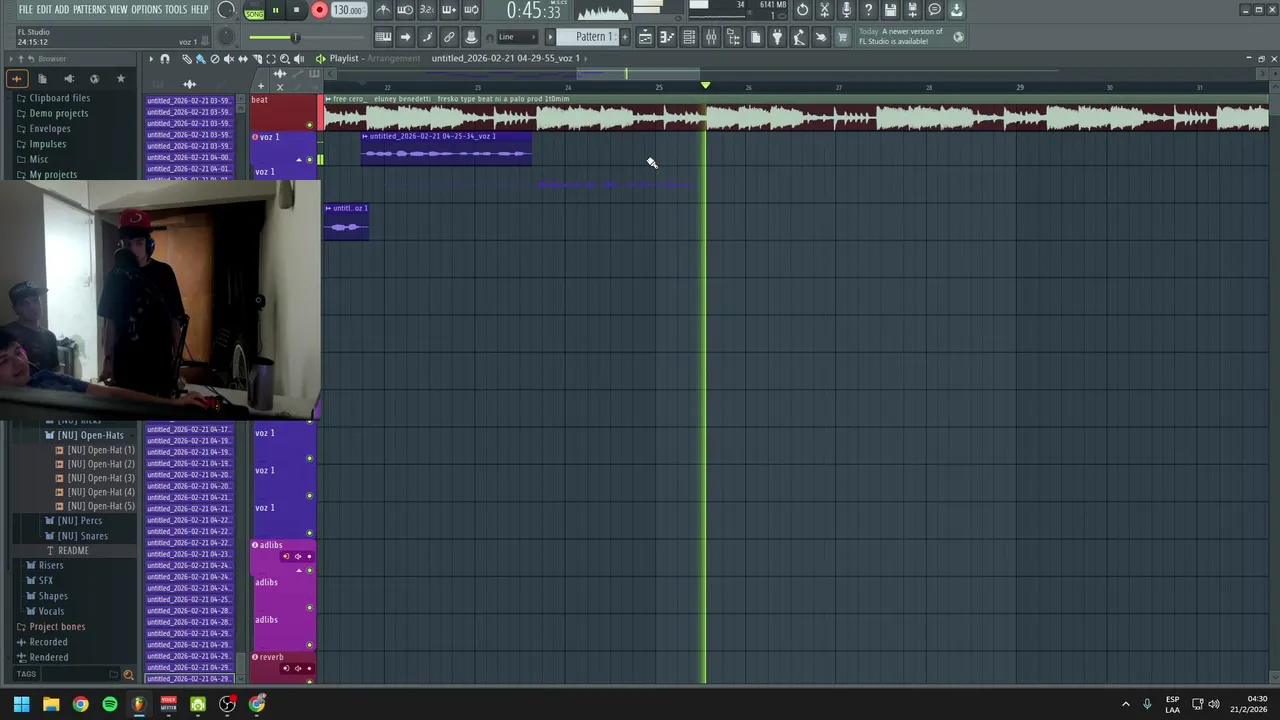Toggle loop recording icon
1280x720 pixels.
471,10
